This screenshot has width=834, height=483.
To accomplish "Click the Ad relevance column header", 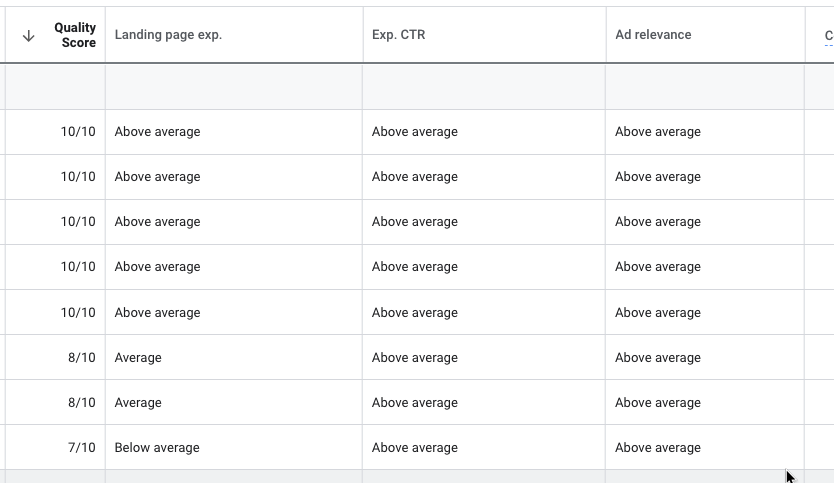I will coord(653,35).
